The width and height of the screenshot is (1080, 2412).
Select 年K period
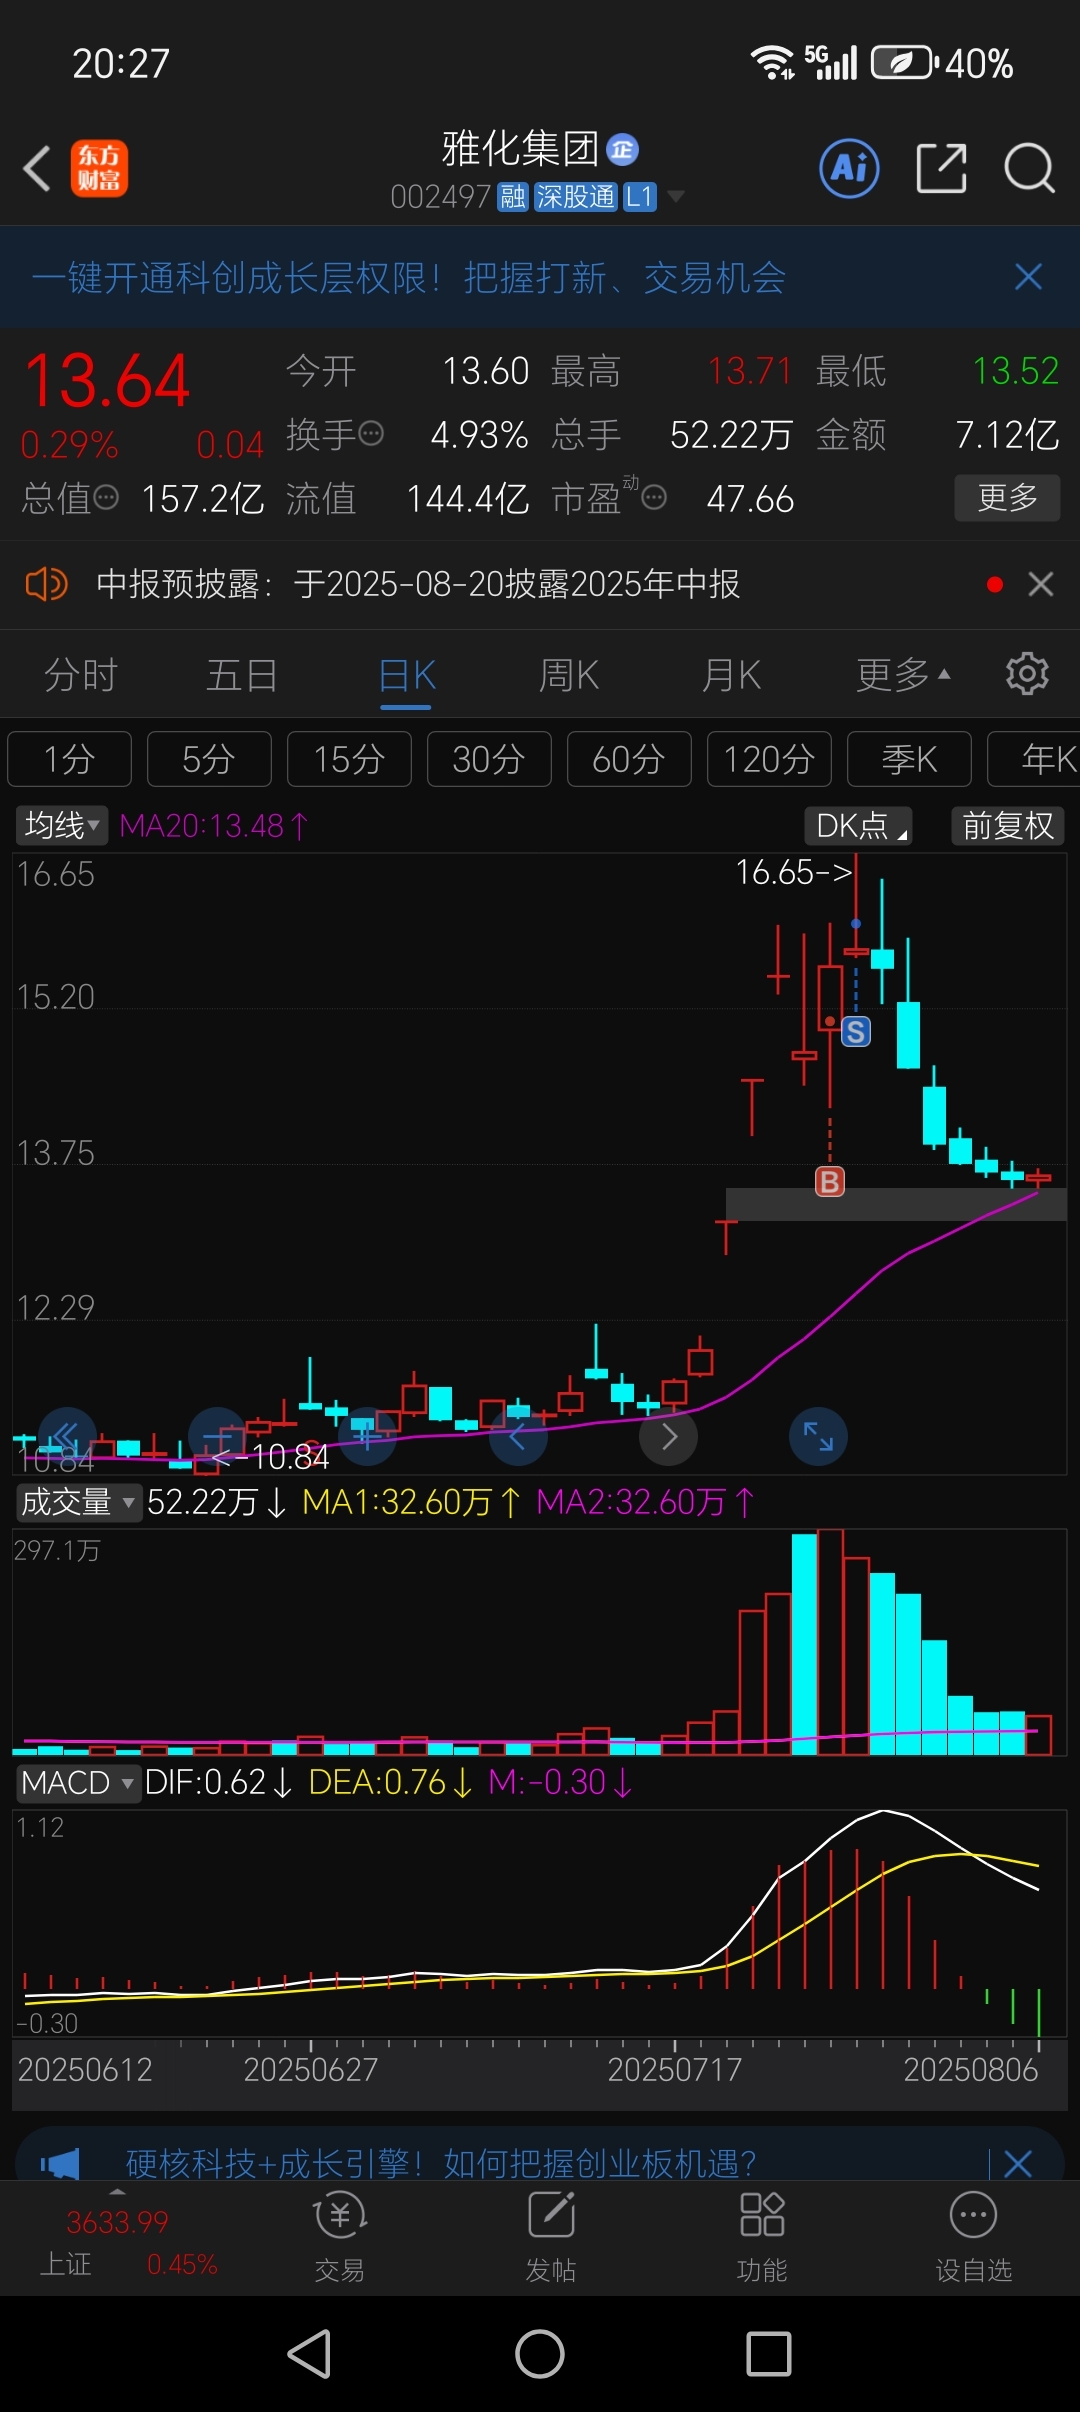1034,759
